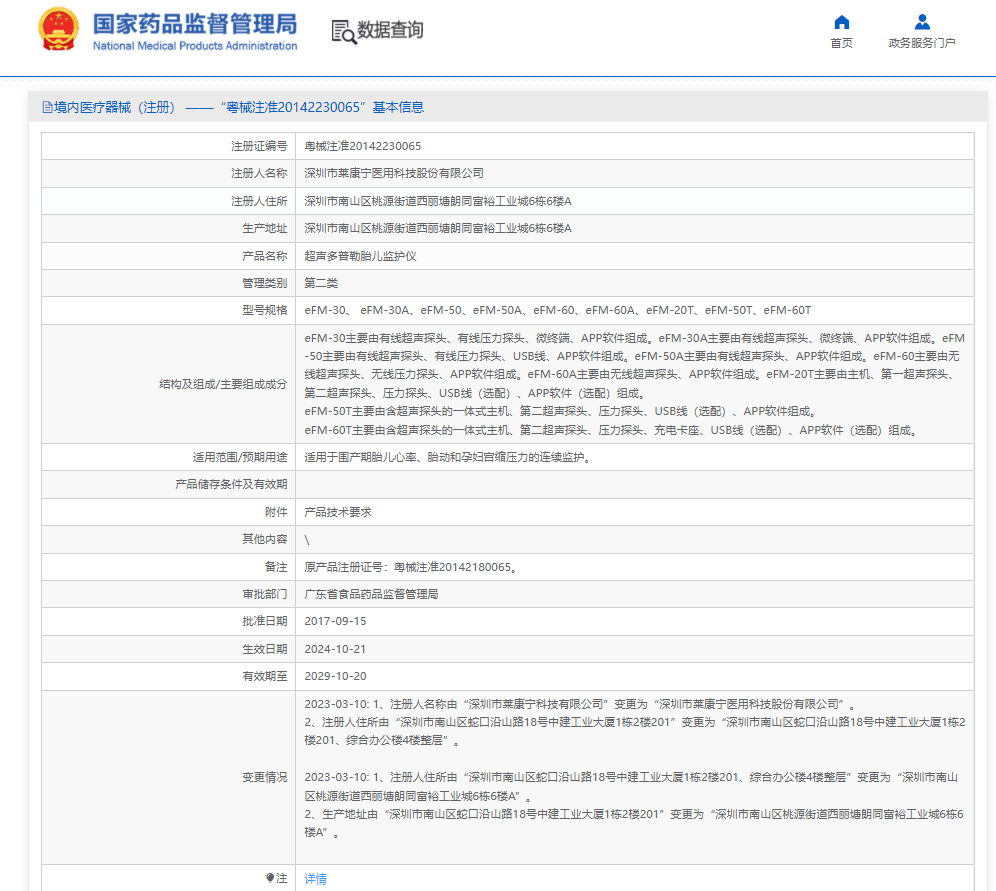Click the dot icon beside 注
This screenshot has height=891, width=996.
[x=270, y=878]
